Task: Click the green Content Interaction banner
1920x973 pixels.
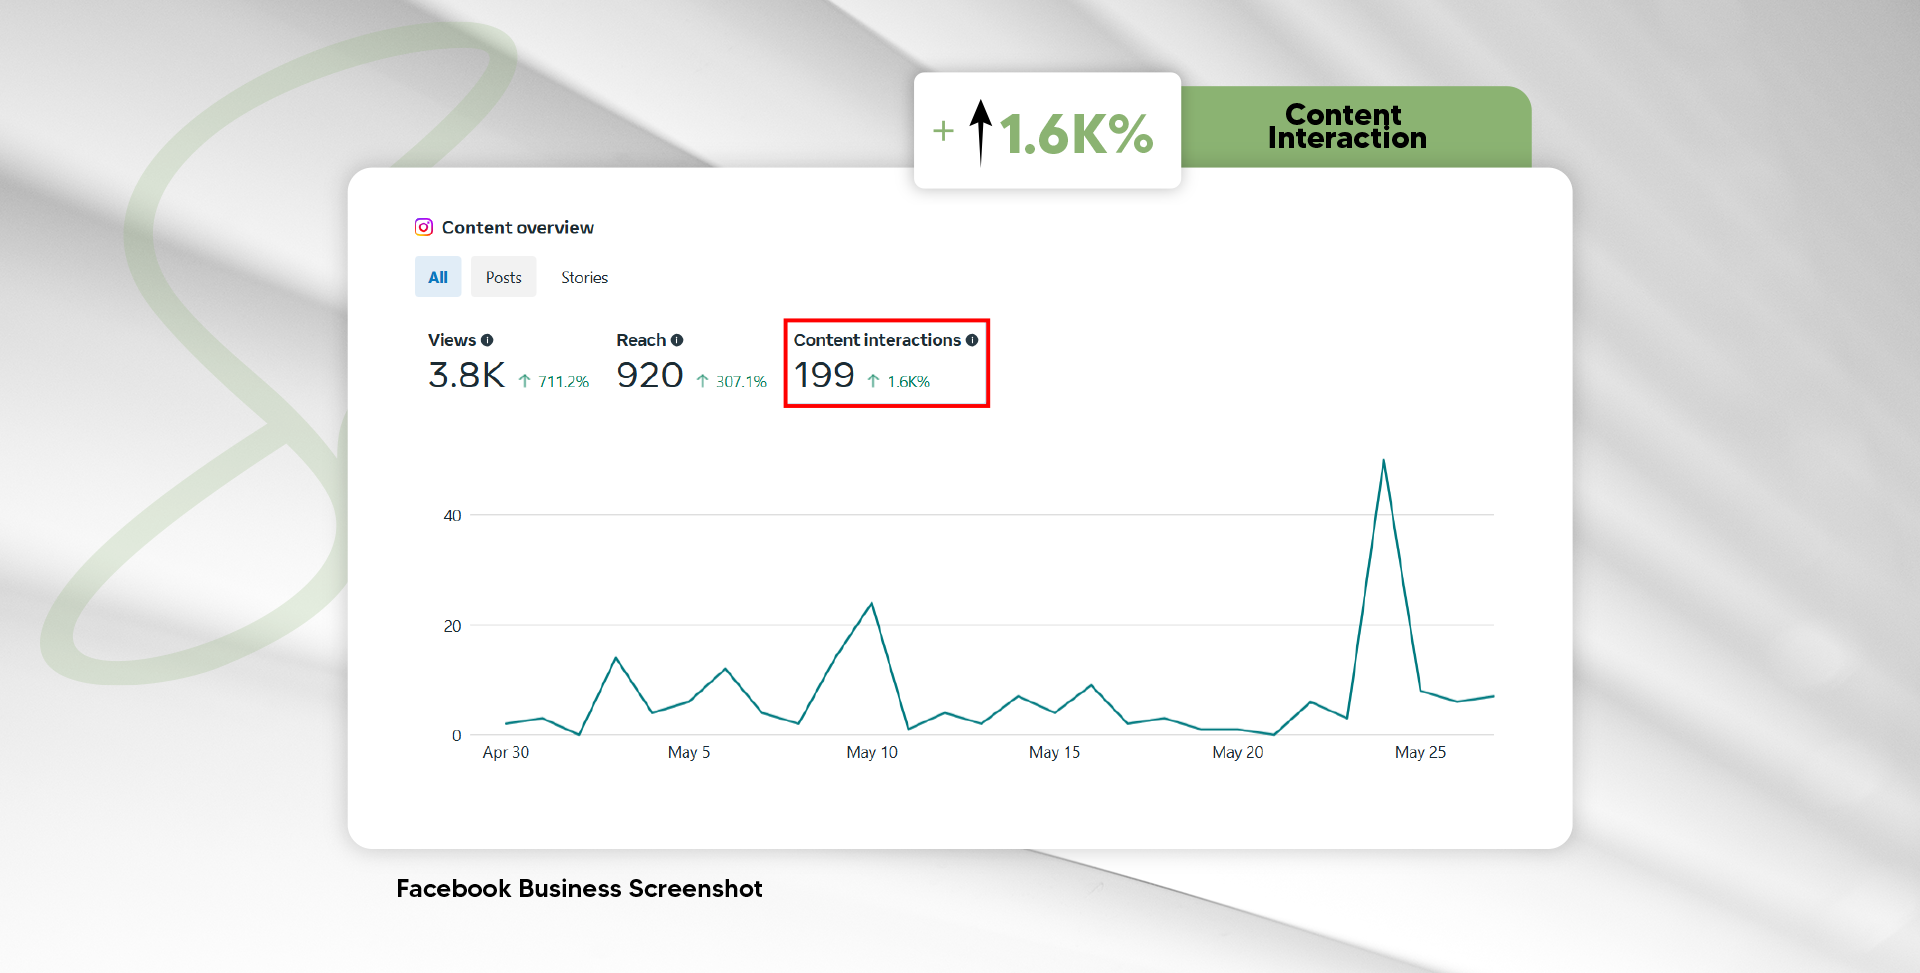Action: click(1347, 127)
